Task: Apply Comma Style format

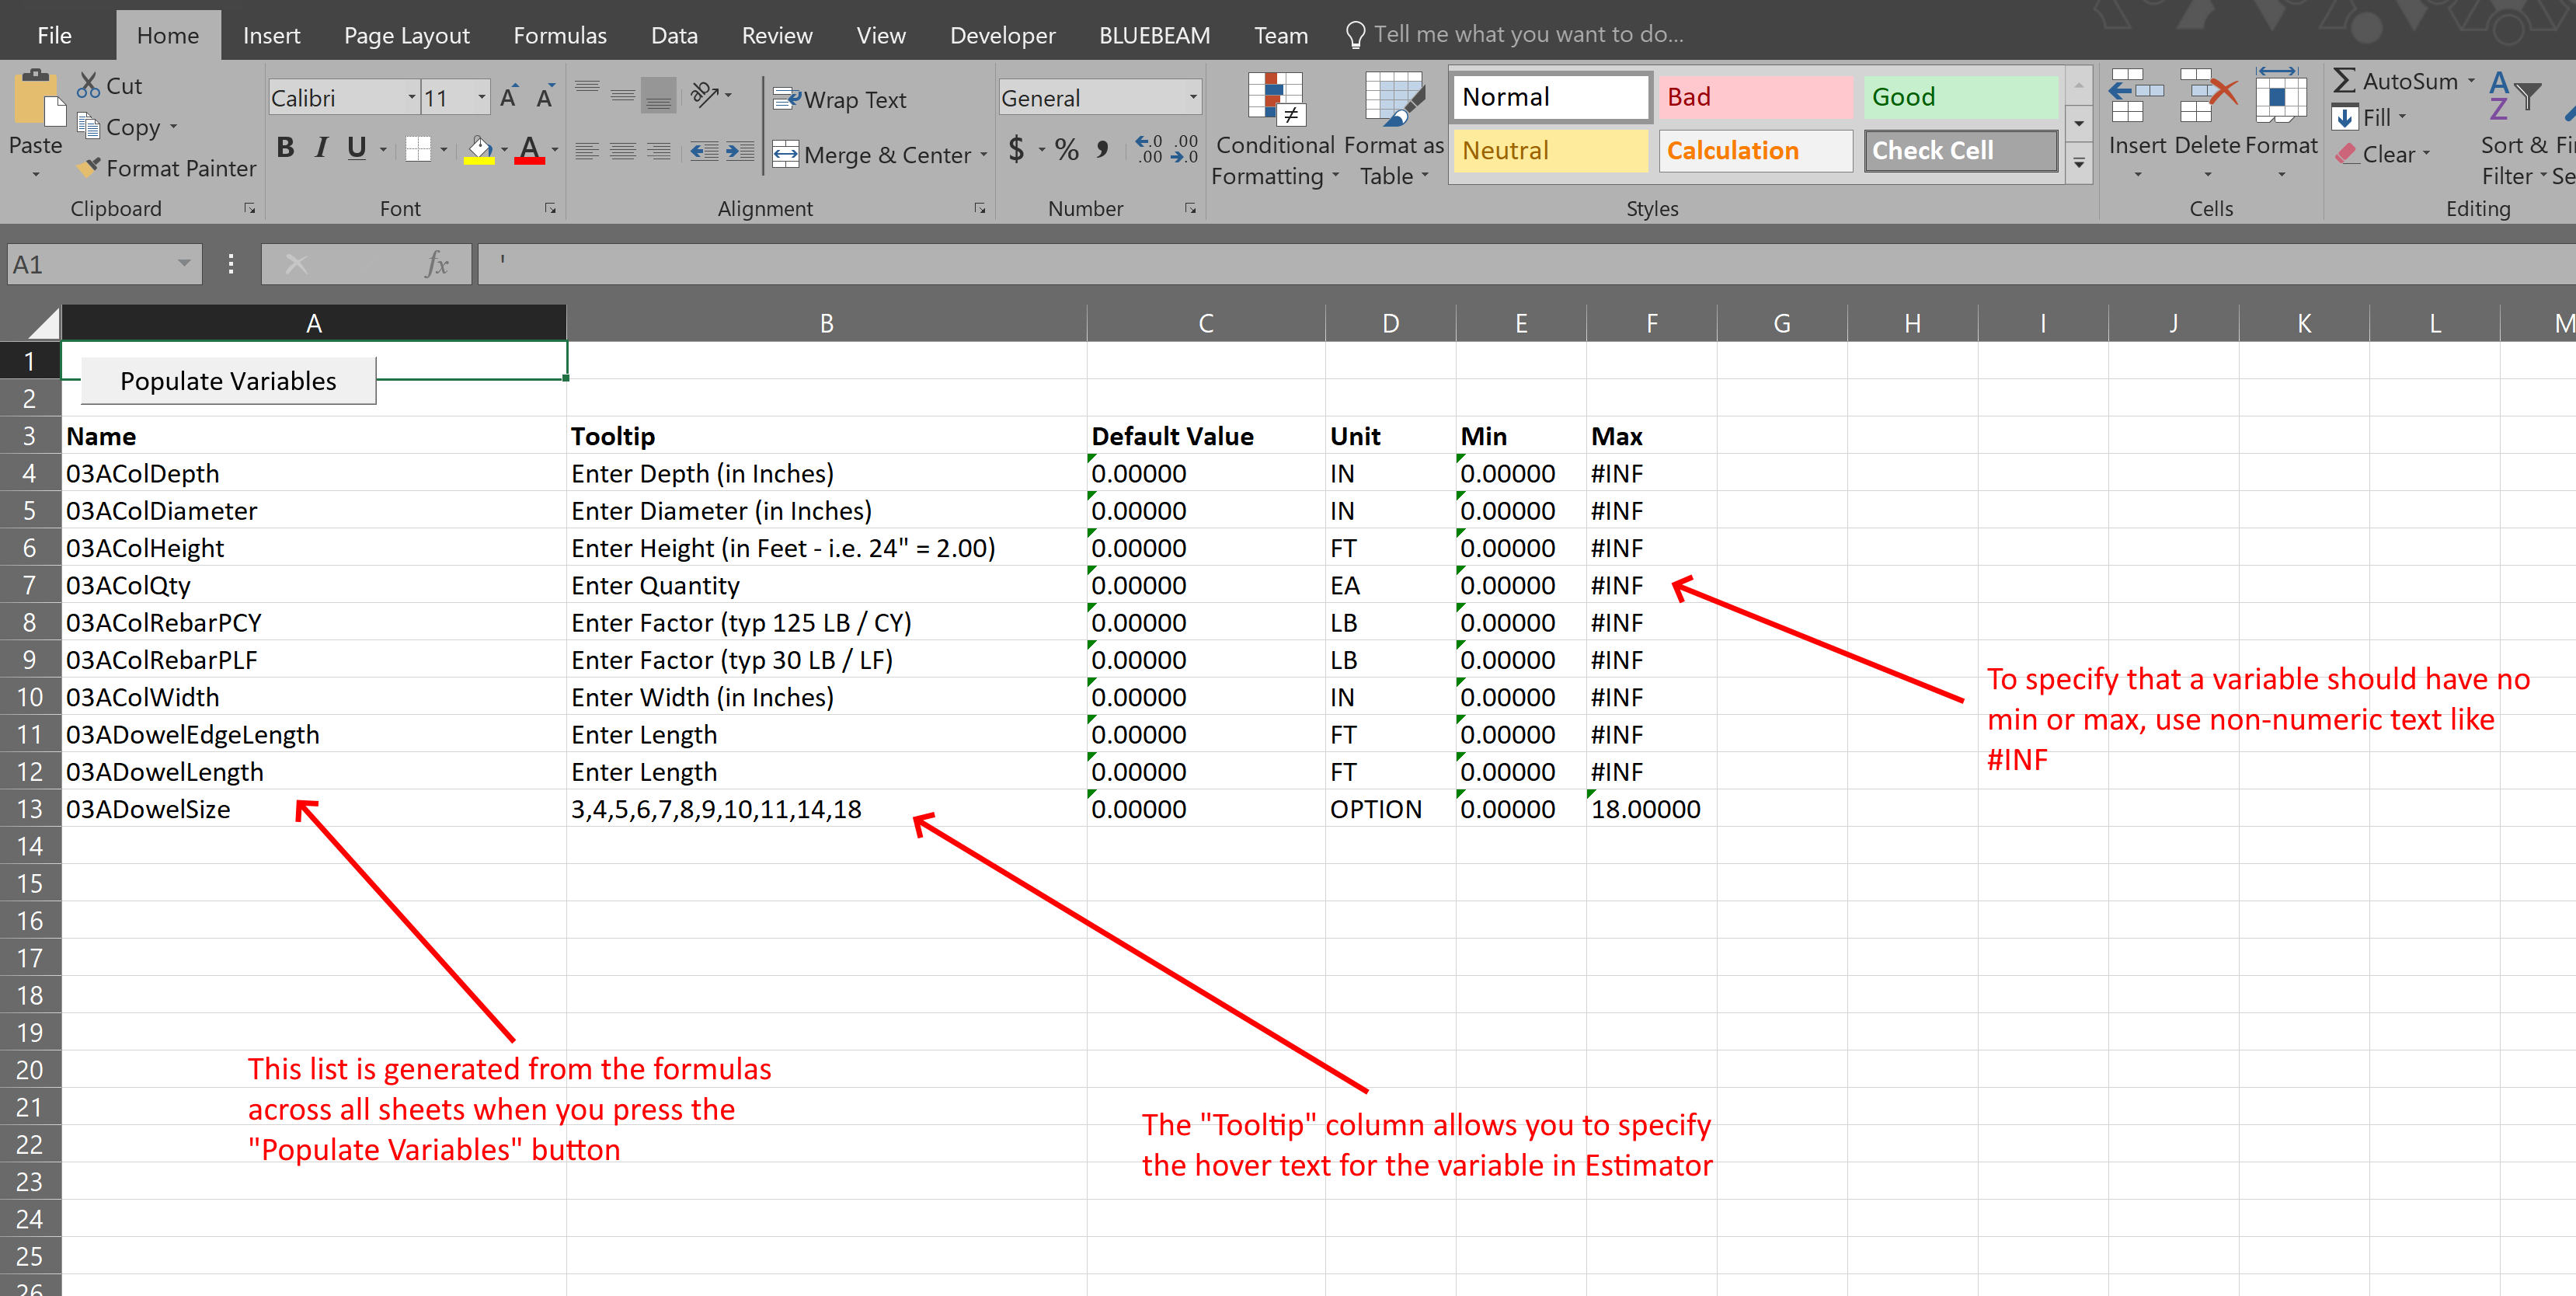Action: tap(1102, 150)
